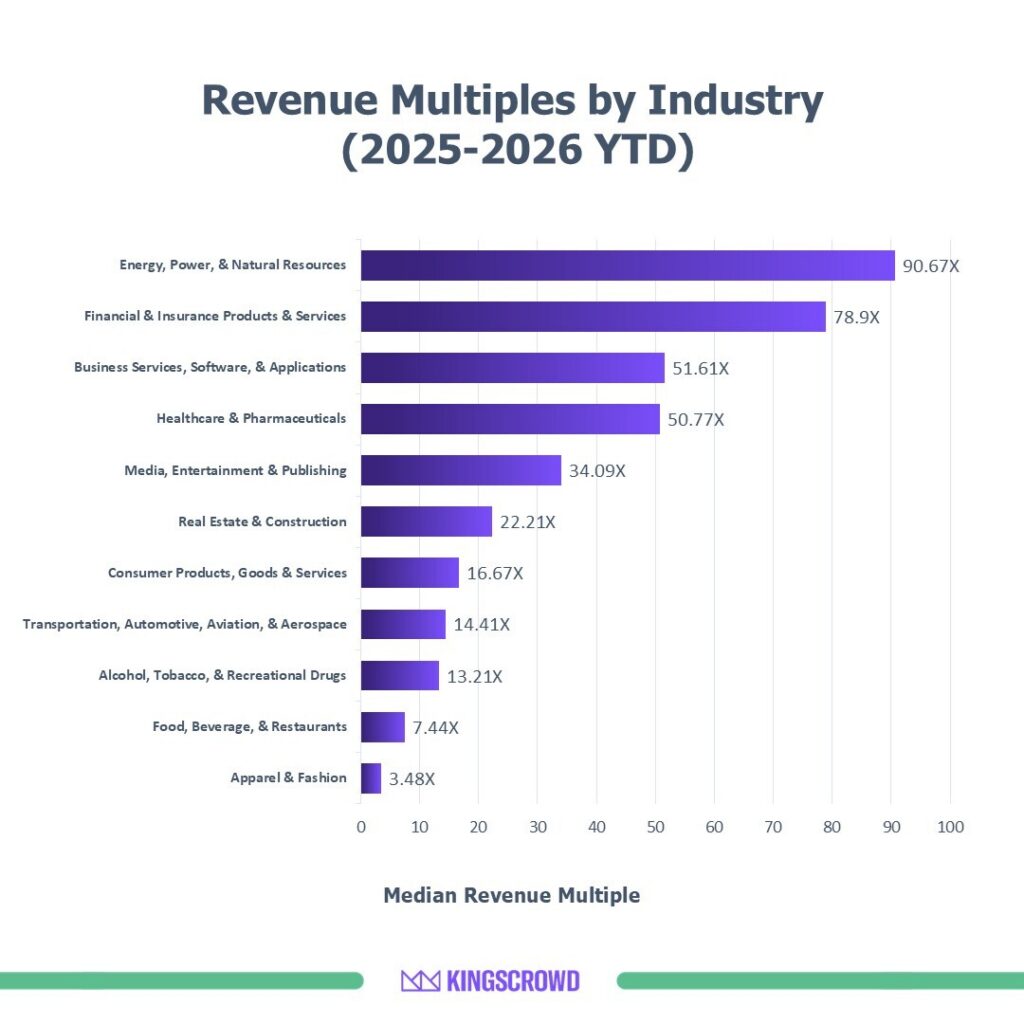Click the 'Transportation, Automotive, Aviation, & Aerospace' label
The width and height of the screenshot is (1024, 1024).
(x=184, y=624)
